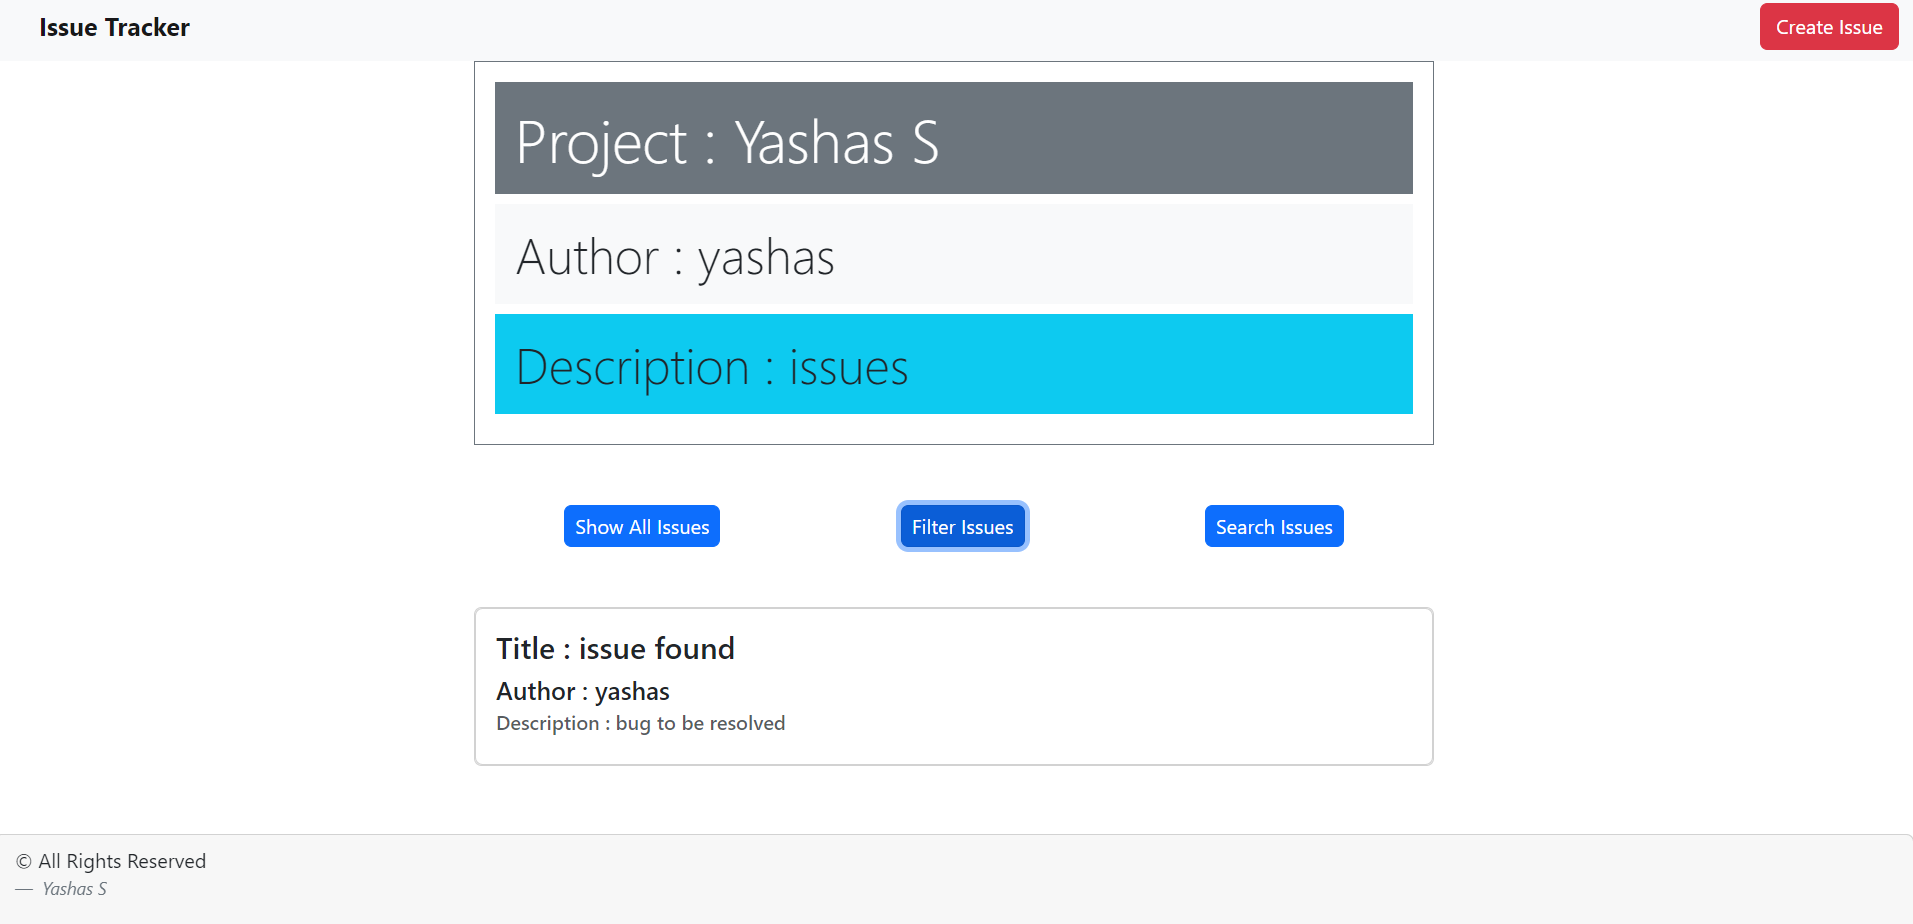Screen dimensions: 1913x924
Task: Click the Yashas S footer attribution
Action: (x=74, y=888)
